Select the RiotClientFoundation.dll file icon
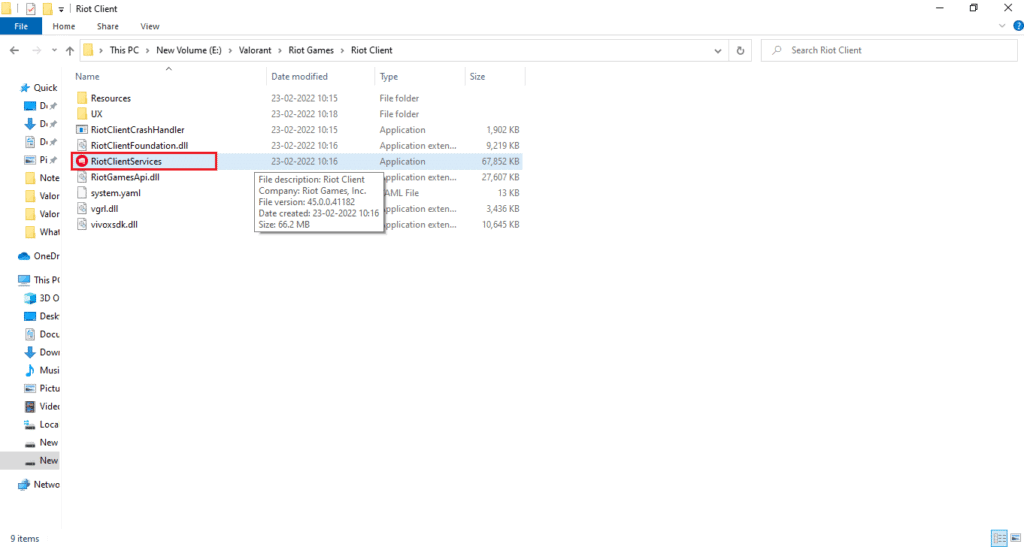 (x=82, y=146)
